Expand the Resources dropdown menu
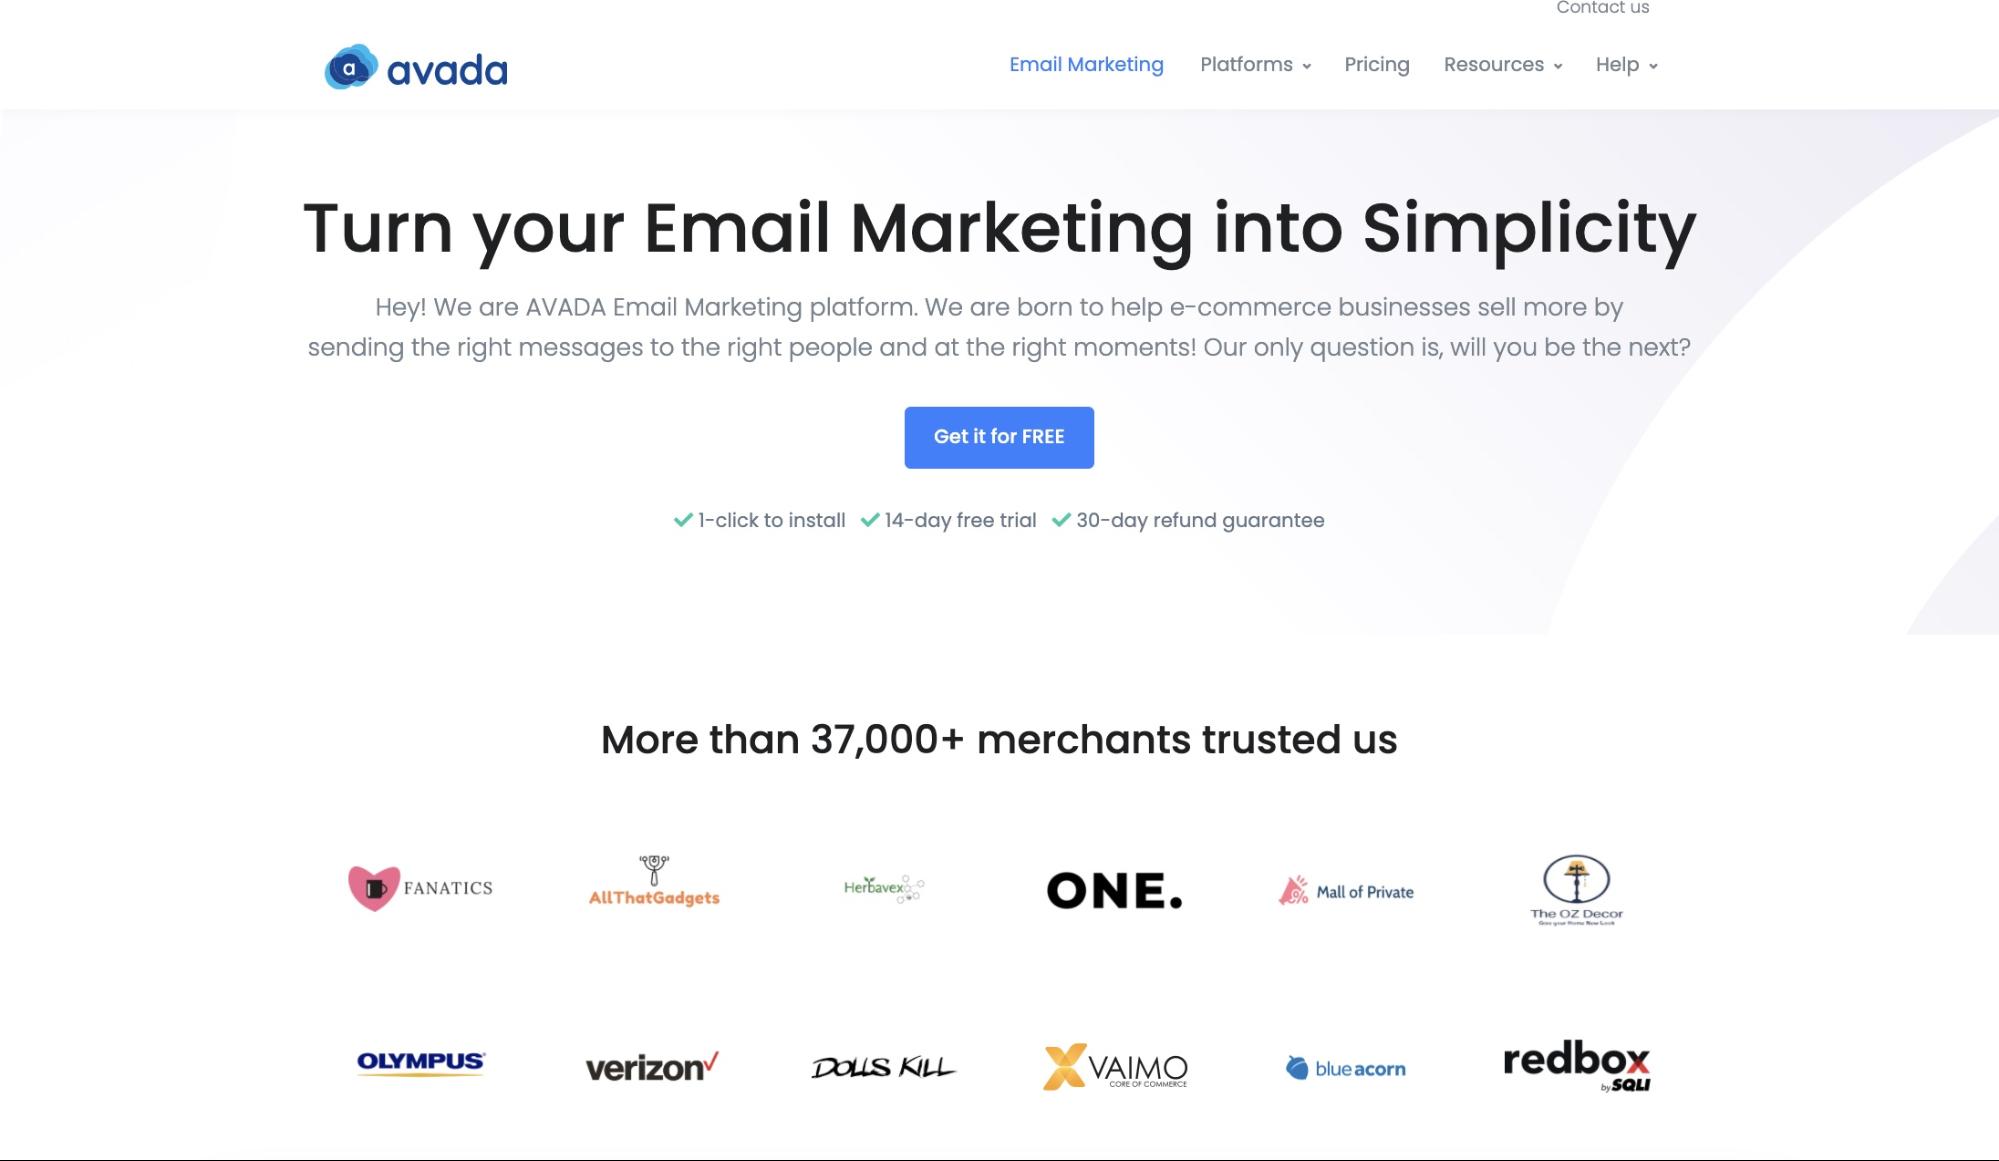Viewport: 1999px width, 1161px height. (1503, 64)
